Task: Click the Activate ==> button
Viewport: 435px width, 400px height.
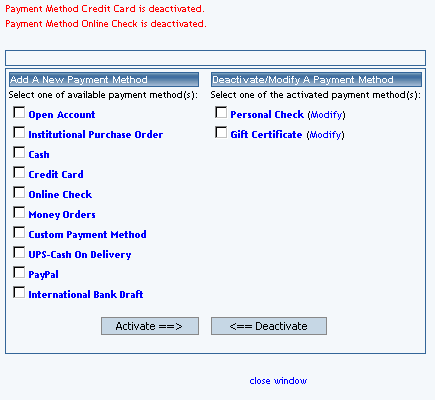Action: click(150, 326)
